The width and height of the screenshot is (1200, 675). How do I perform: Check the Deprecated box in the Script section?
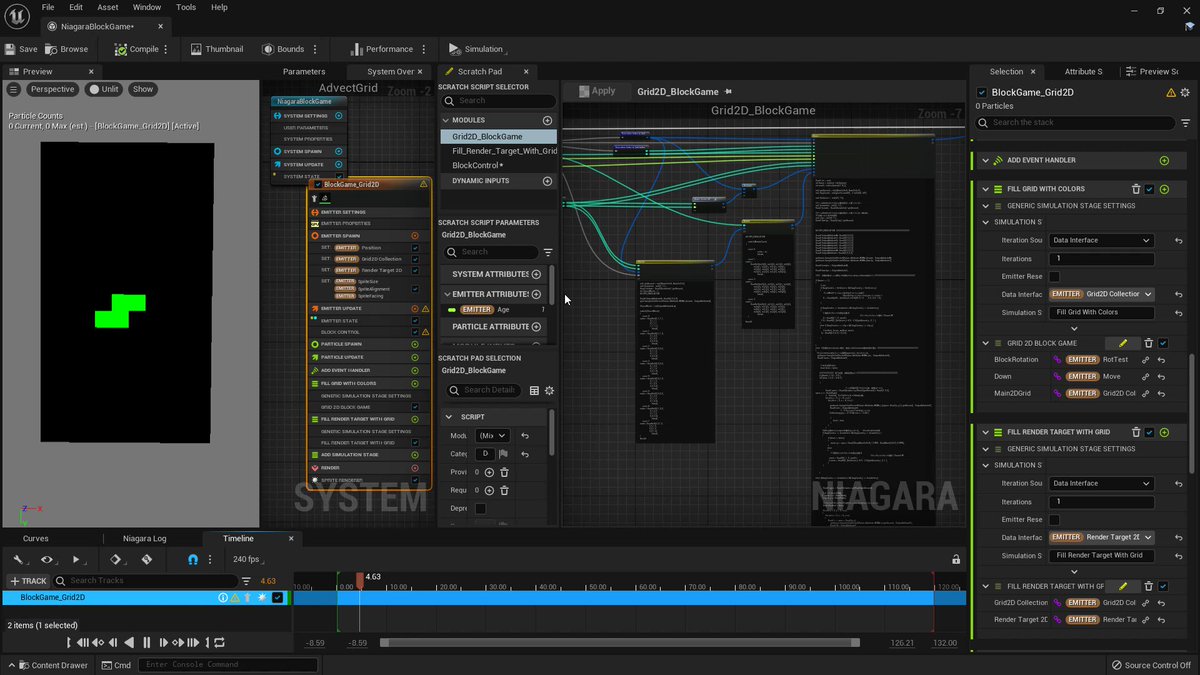[x=480, y=508]
